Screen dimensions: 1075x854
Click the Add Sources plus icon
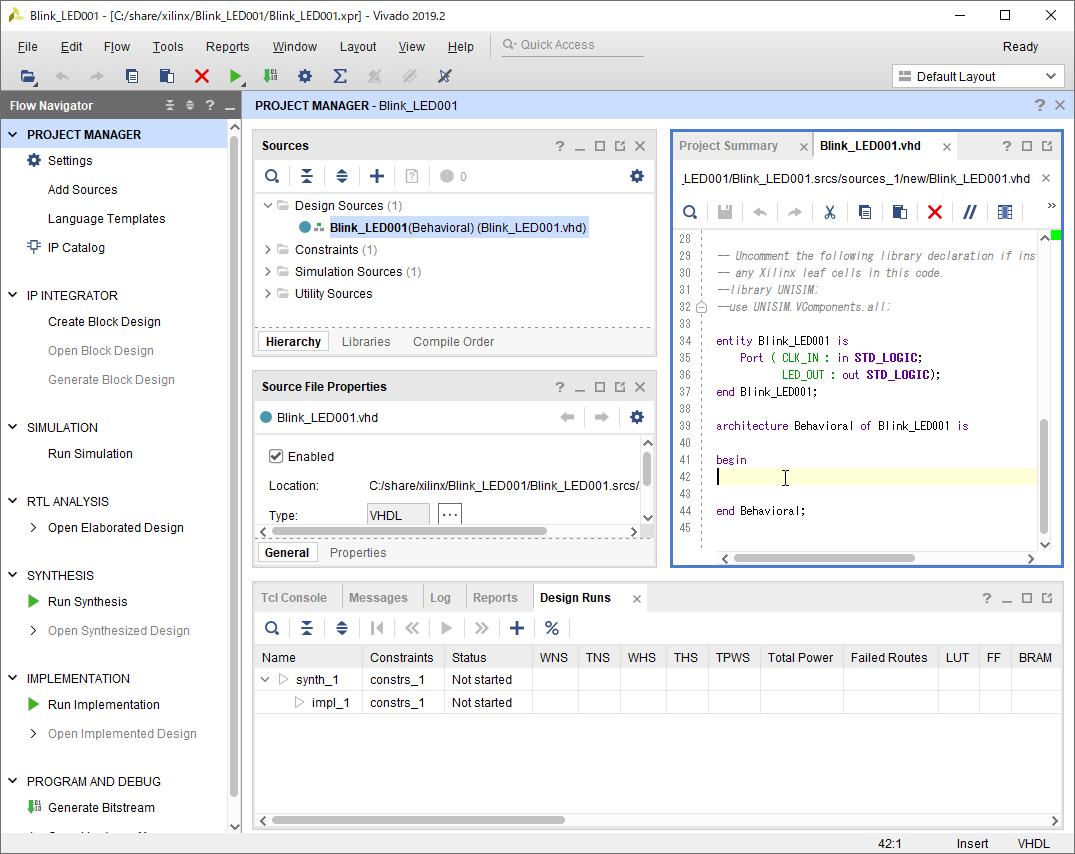[376, 176]
